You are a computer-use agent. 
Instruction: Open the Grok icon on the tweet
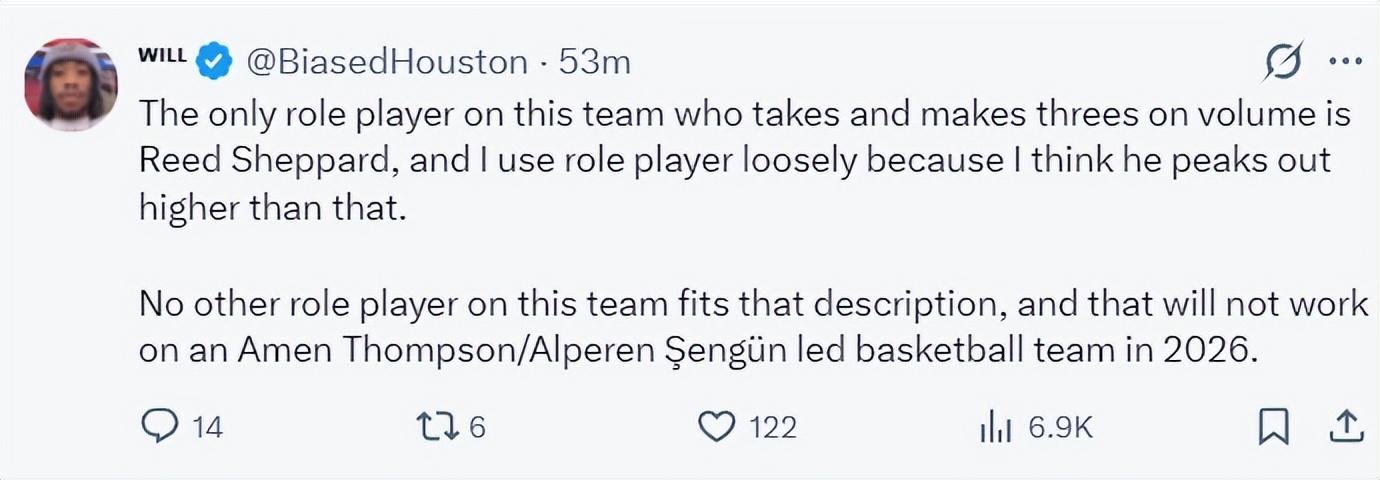tap(1282, 62)
